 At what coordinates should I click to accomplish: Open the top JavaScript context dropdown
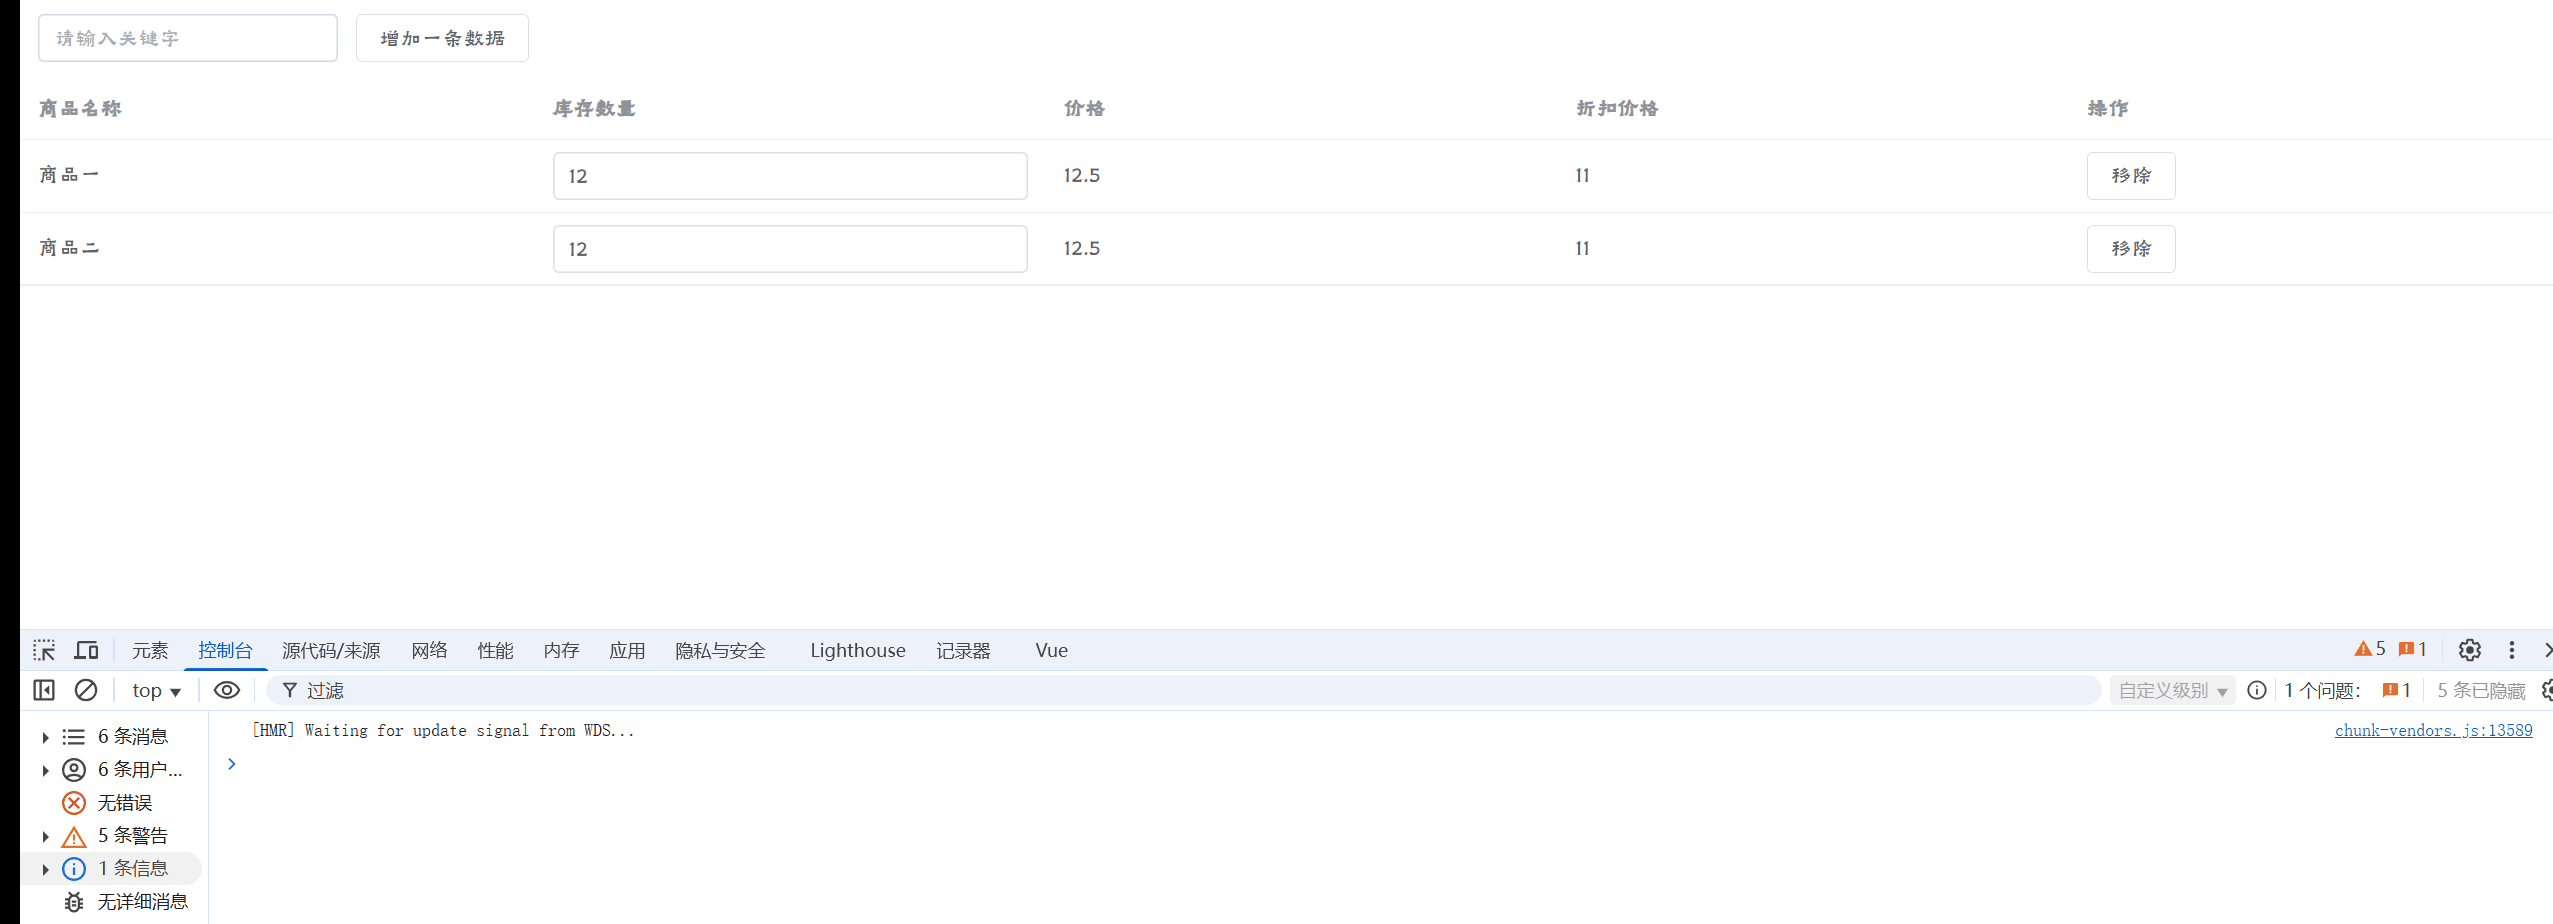pos(156,690)
